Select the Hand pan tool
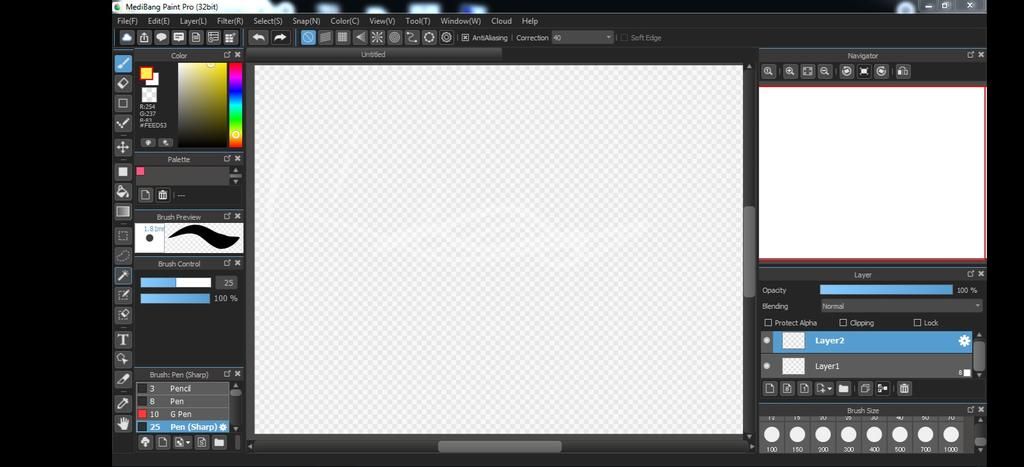Viewport: 1024px width, 467px height. (123, 423)
